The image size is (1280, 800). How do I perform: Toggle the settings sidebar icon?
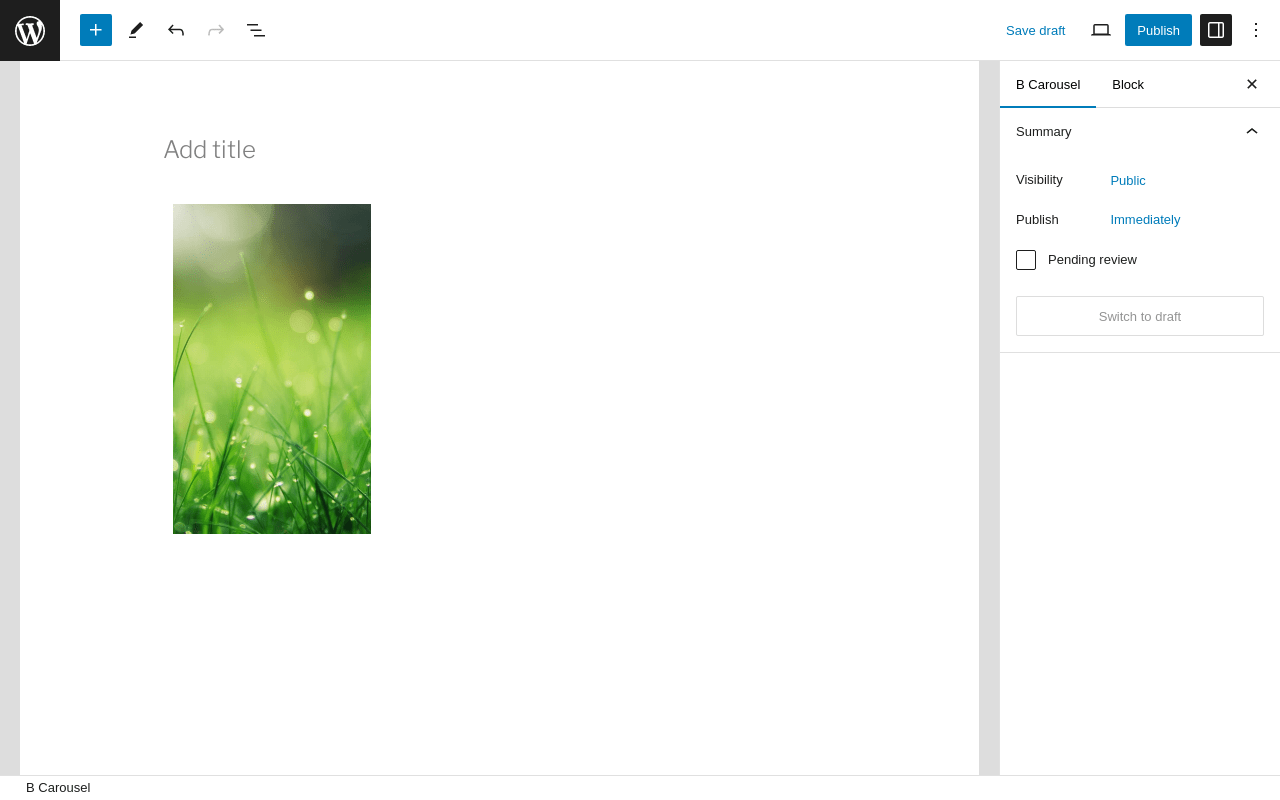[1216, 30]
